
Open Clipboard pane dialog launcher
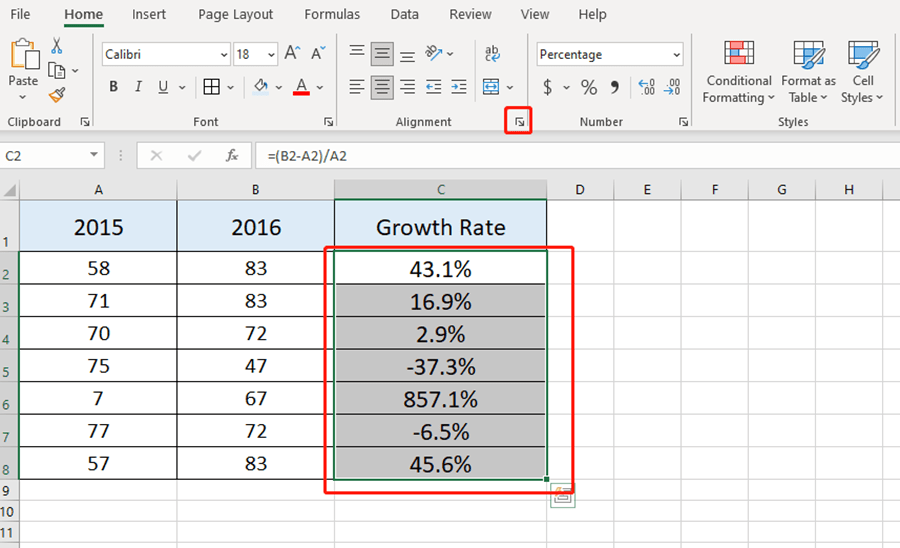[85, 122]
